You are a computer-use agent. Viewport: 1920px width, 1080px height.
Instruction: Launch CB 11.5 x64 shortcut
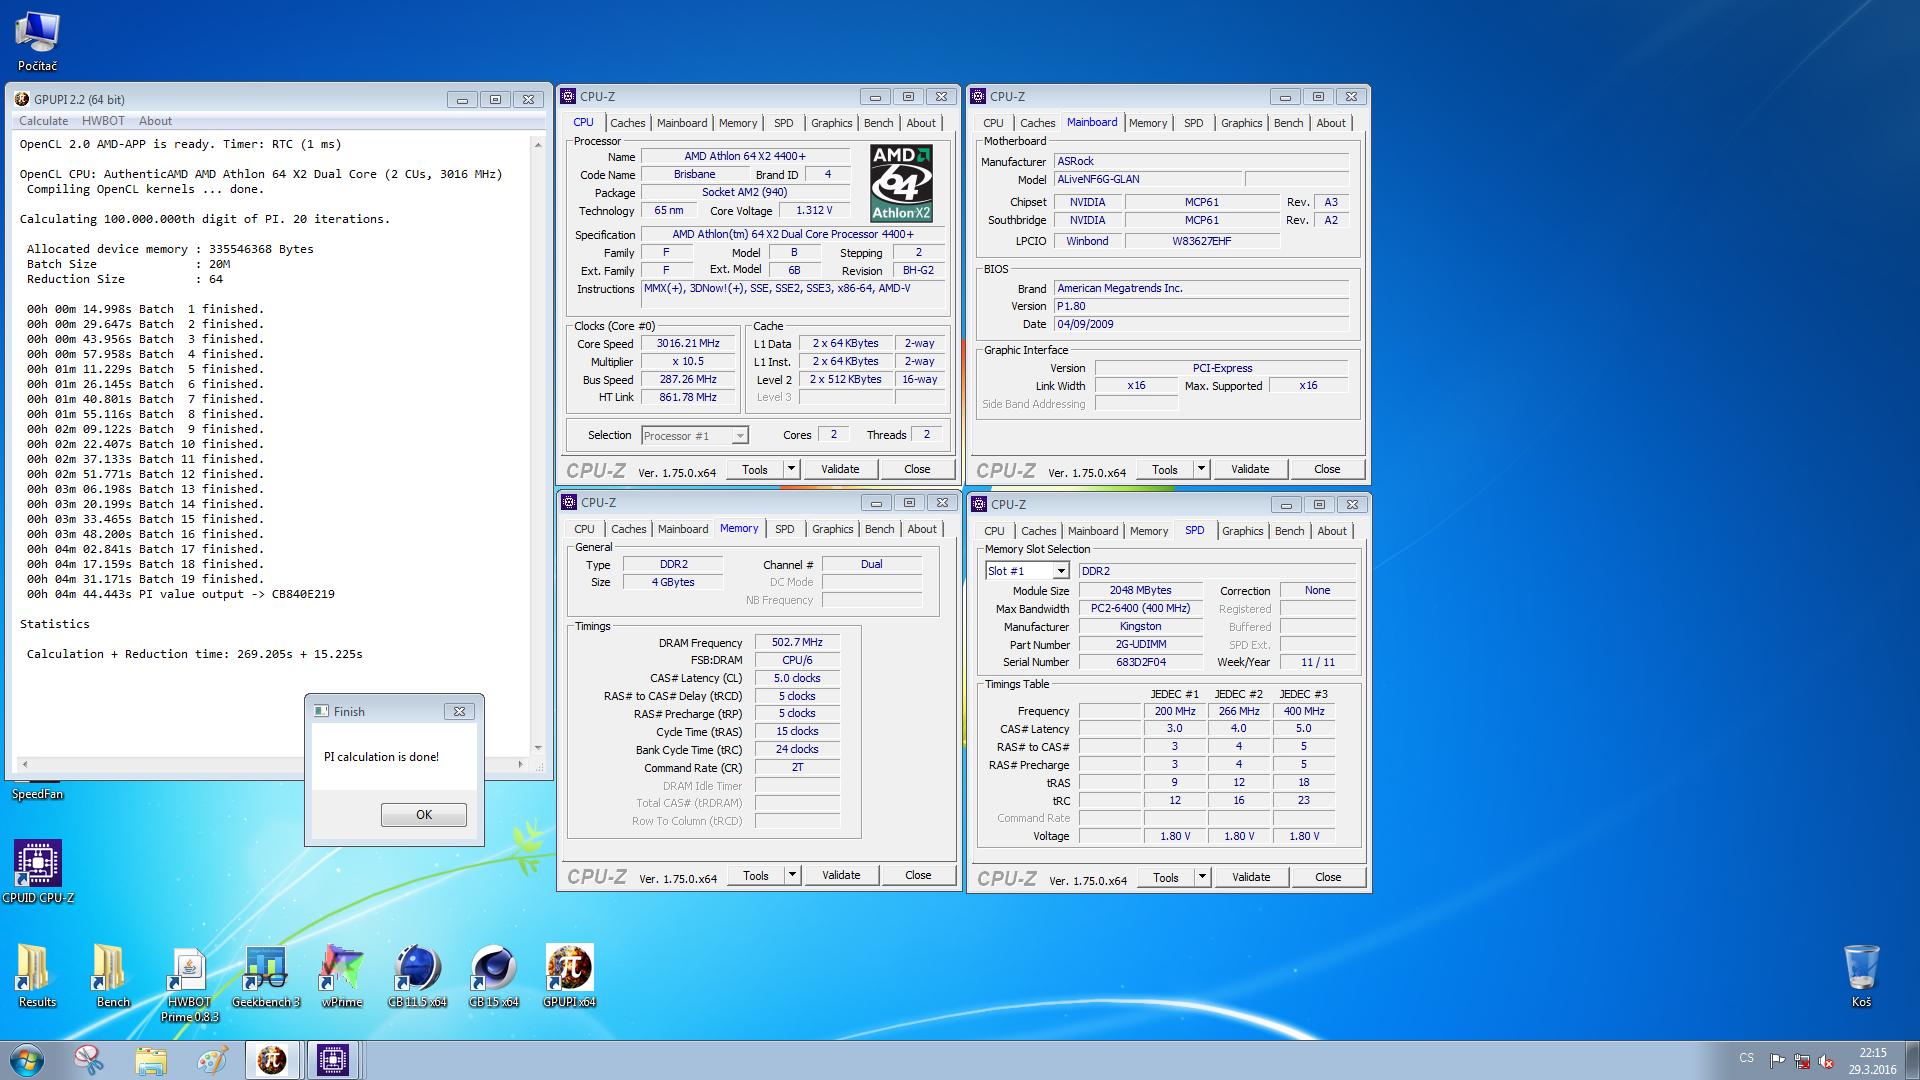point(417,976)
